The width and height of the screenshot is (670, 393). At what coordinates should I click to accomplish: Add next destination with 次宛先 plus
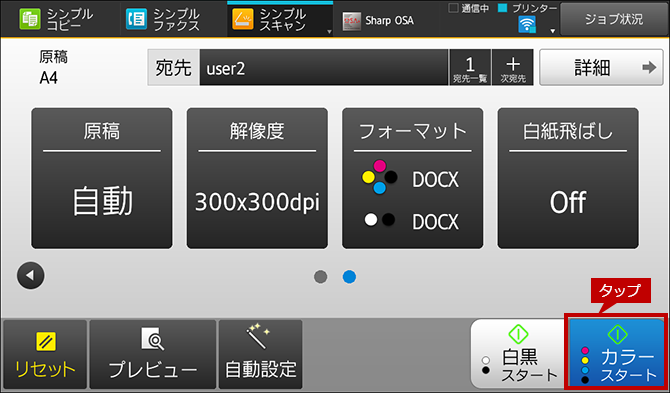pyautogui.click(x=513, y=67)
